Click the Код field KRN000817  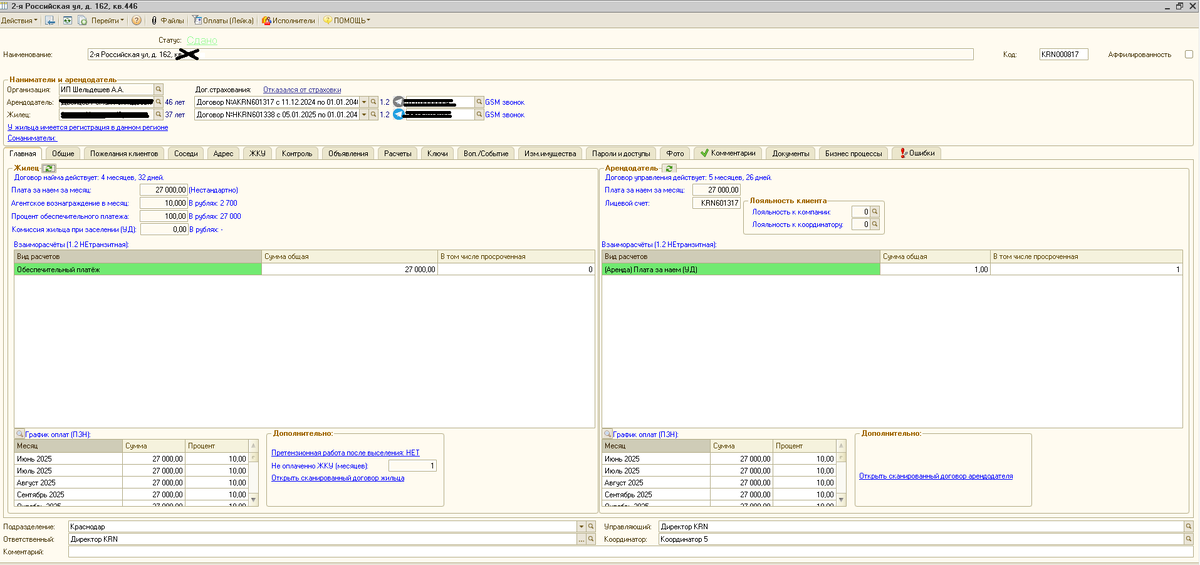click(x=1064, y=55)
